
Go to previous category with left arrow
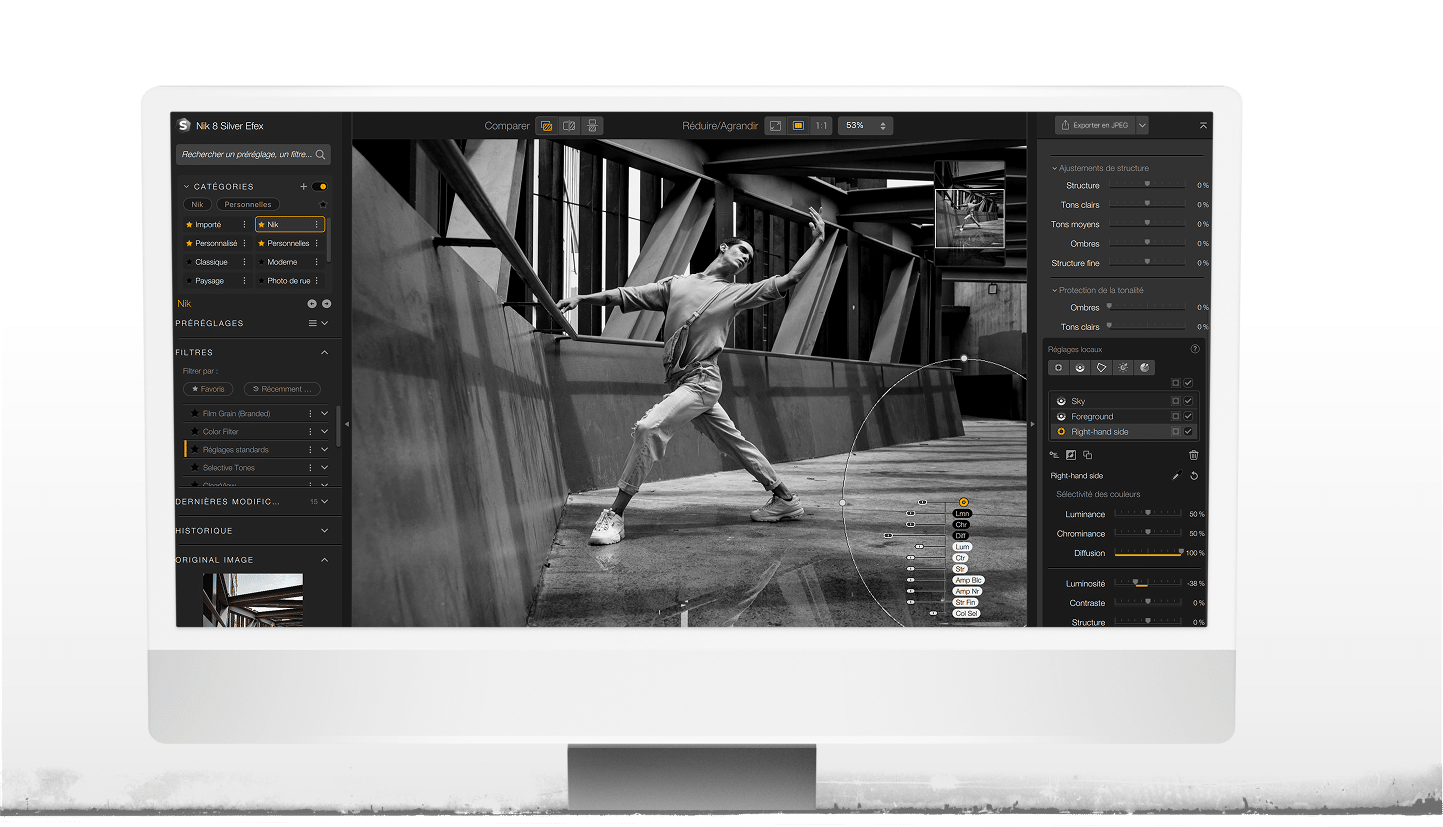(x=311, y=303)
